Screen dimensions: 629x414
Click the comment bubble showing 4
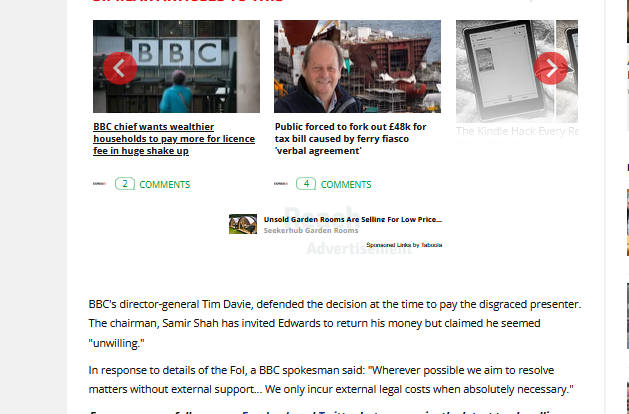pyautogui.click(x=306, y=184)
